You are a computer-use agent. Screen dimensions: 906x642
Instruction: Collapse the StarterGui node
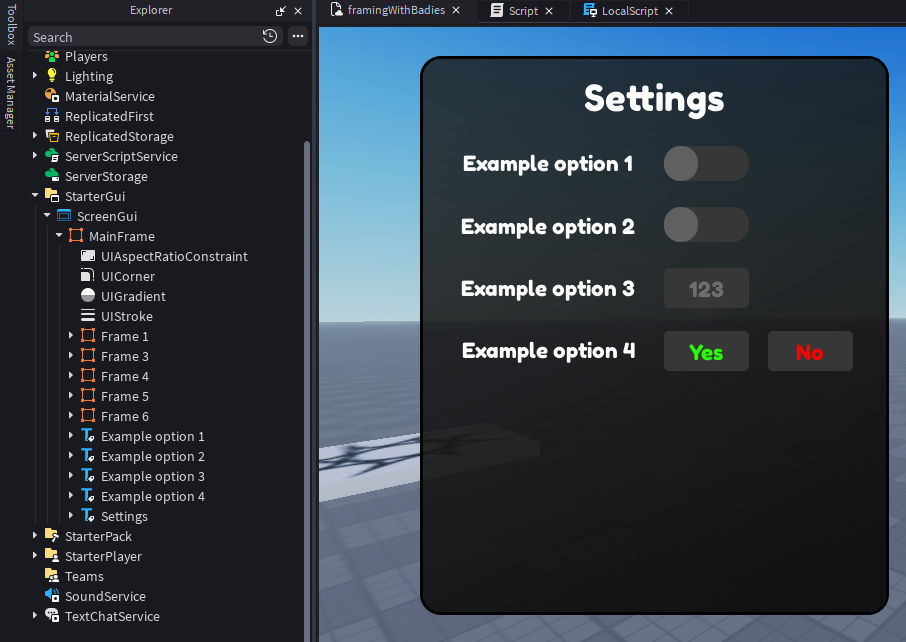point(35,195)
